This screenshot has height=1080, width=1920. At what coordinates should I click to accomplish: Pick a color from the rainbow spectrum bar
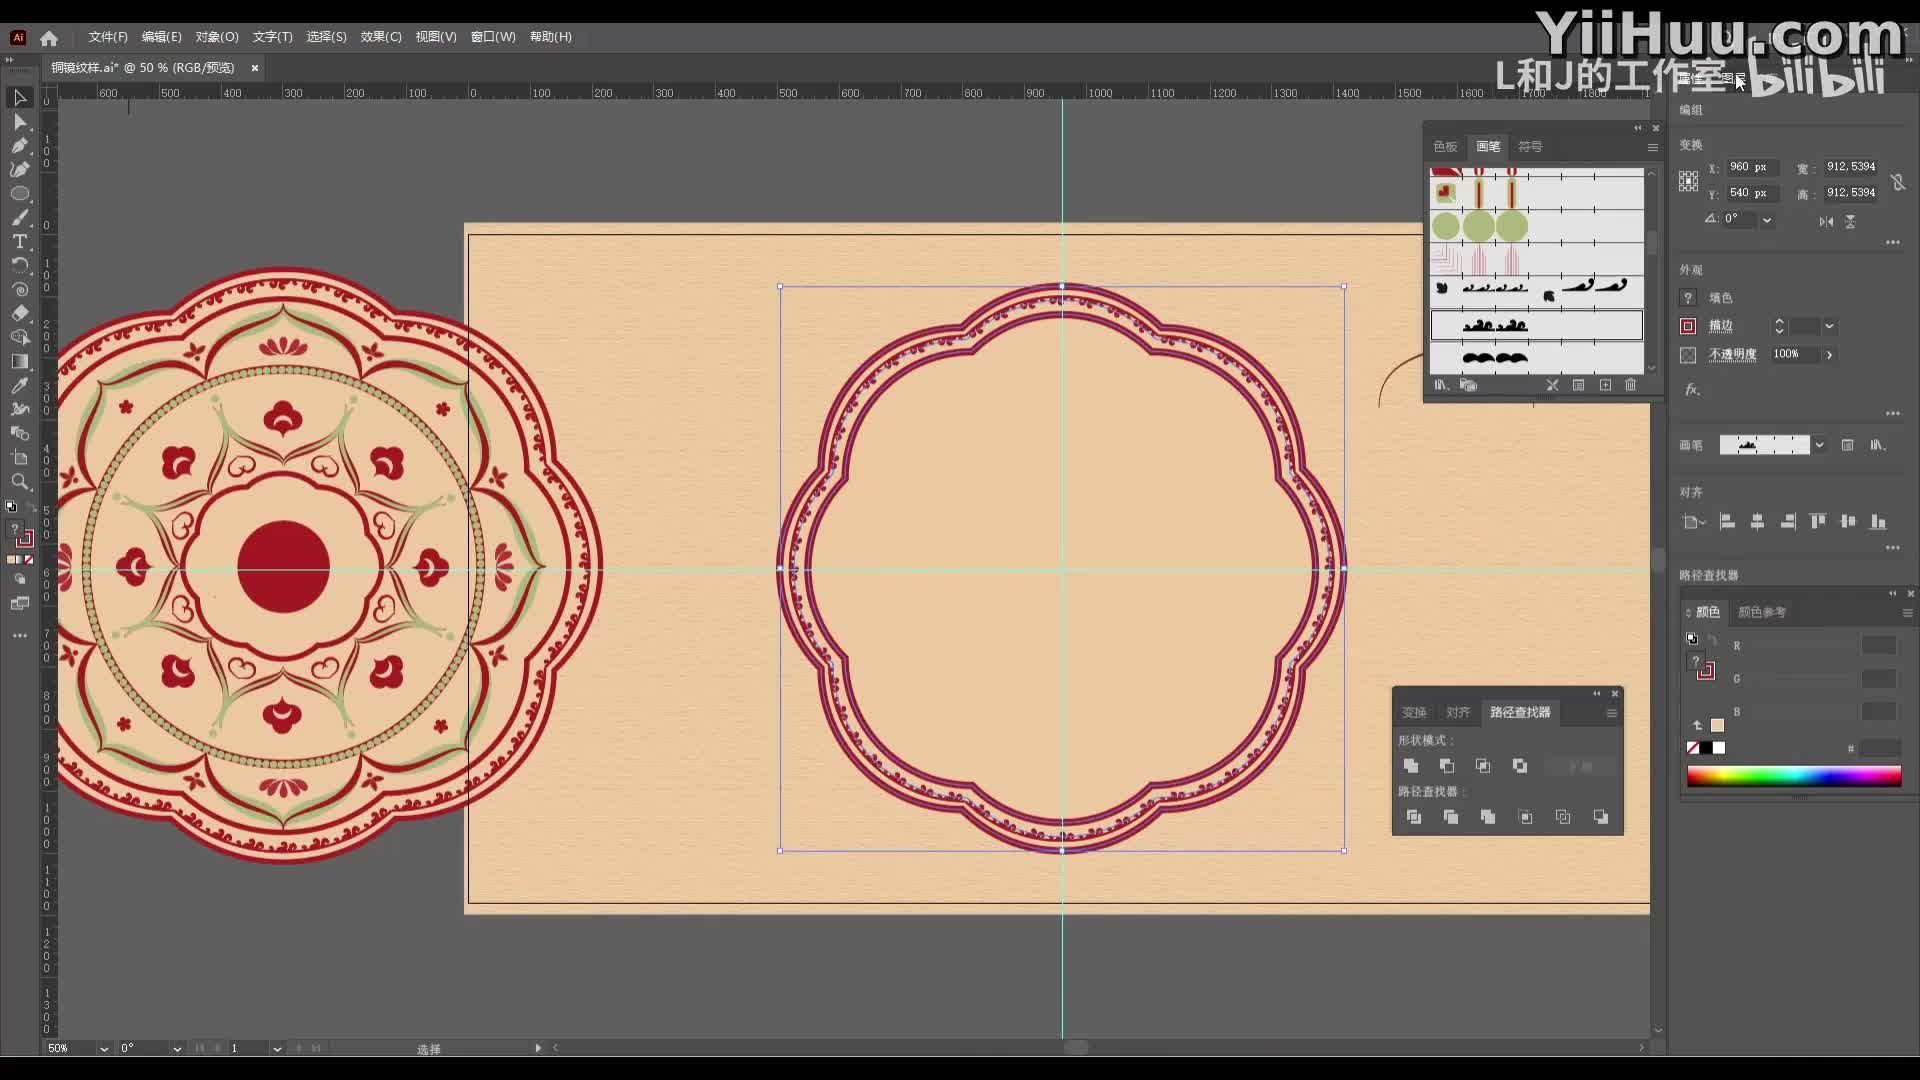point(1790,776)
